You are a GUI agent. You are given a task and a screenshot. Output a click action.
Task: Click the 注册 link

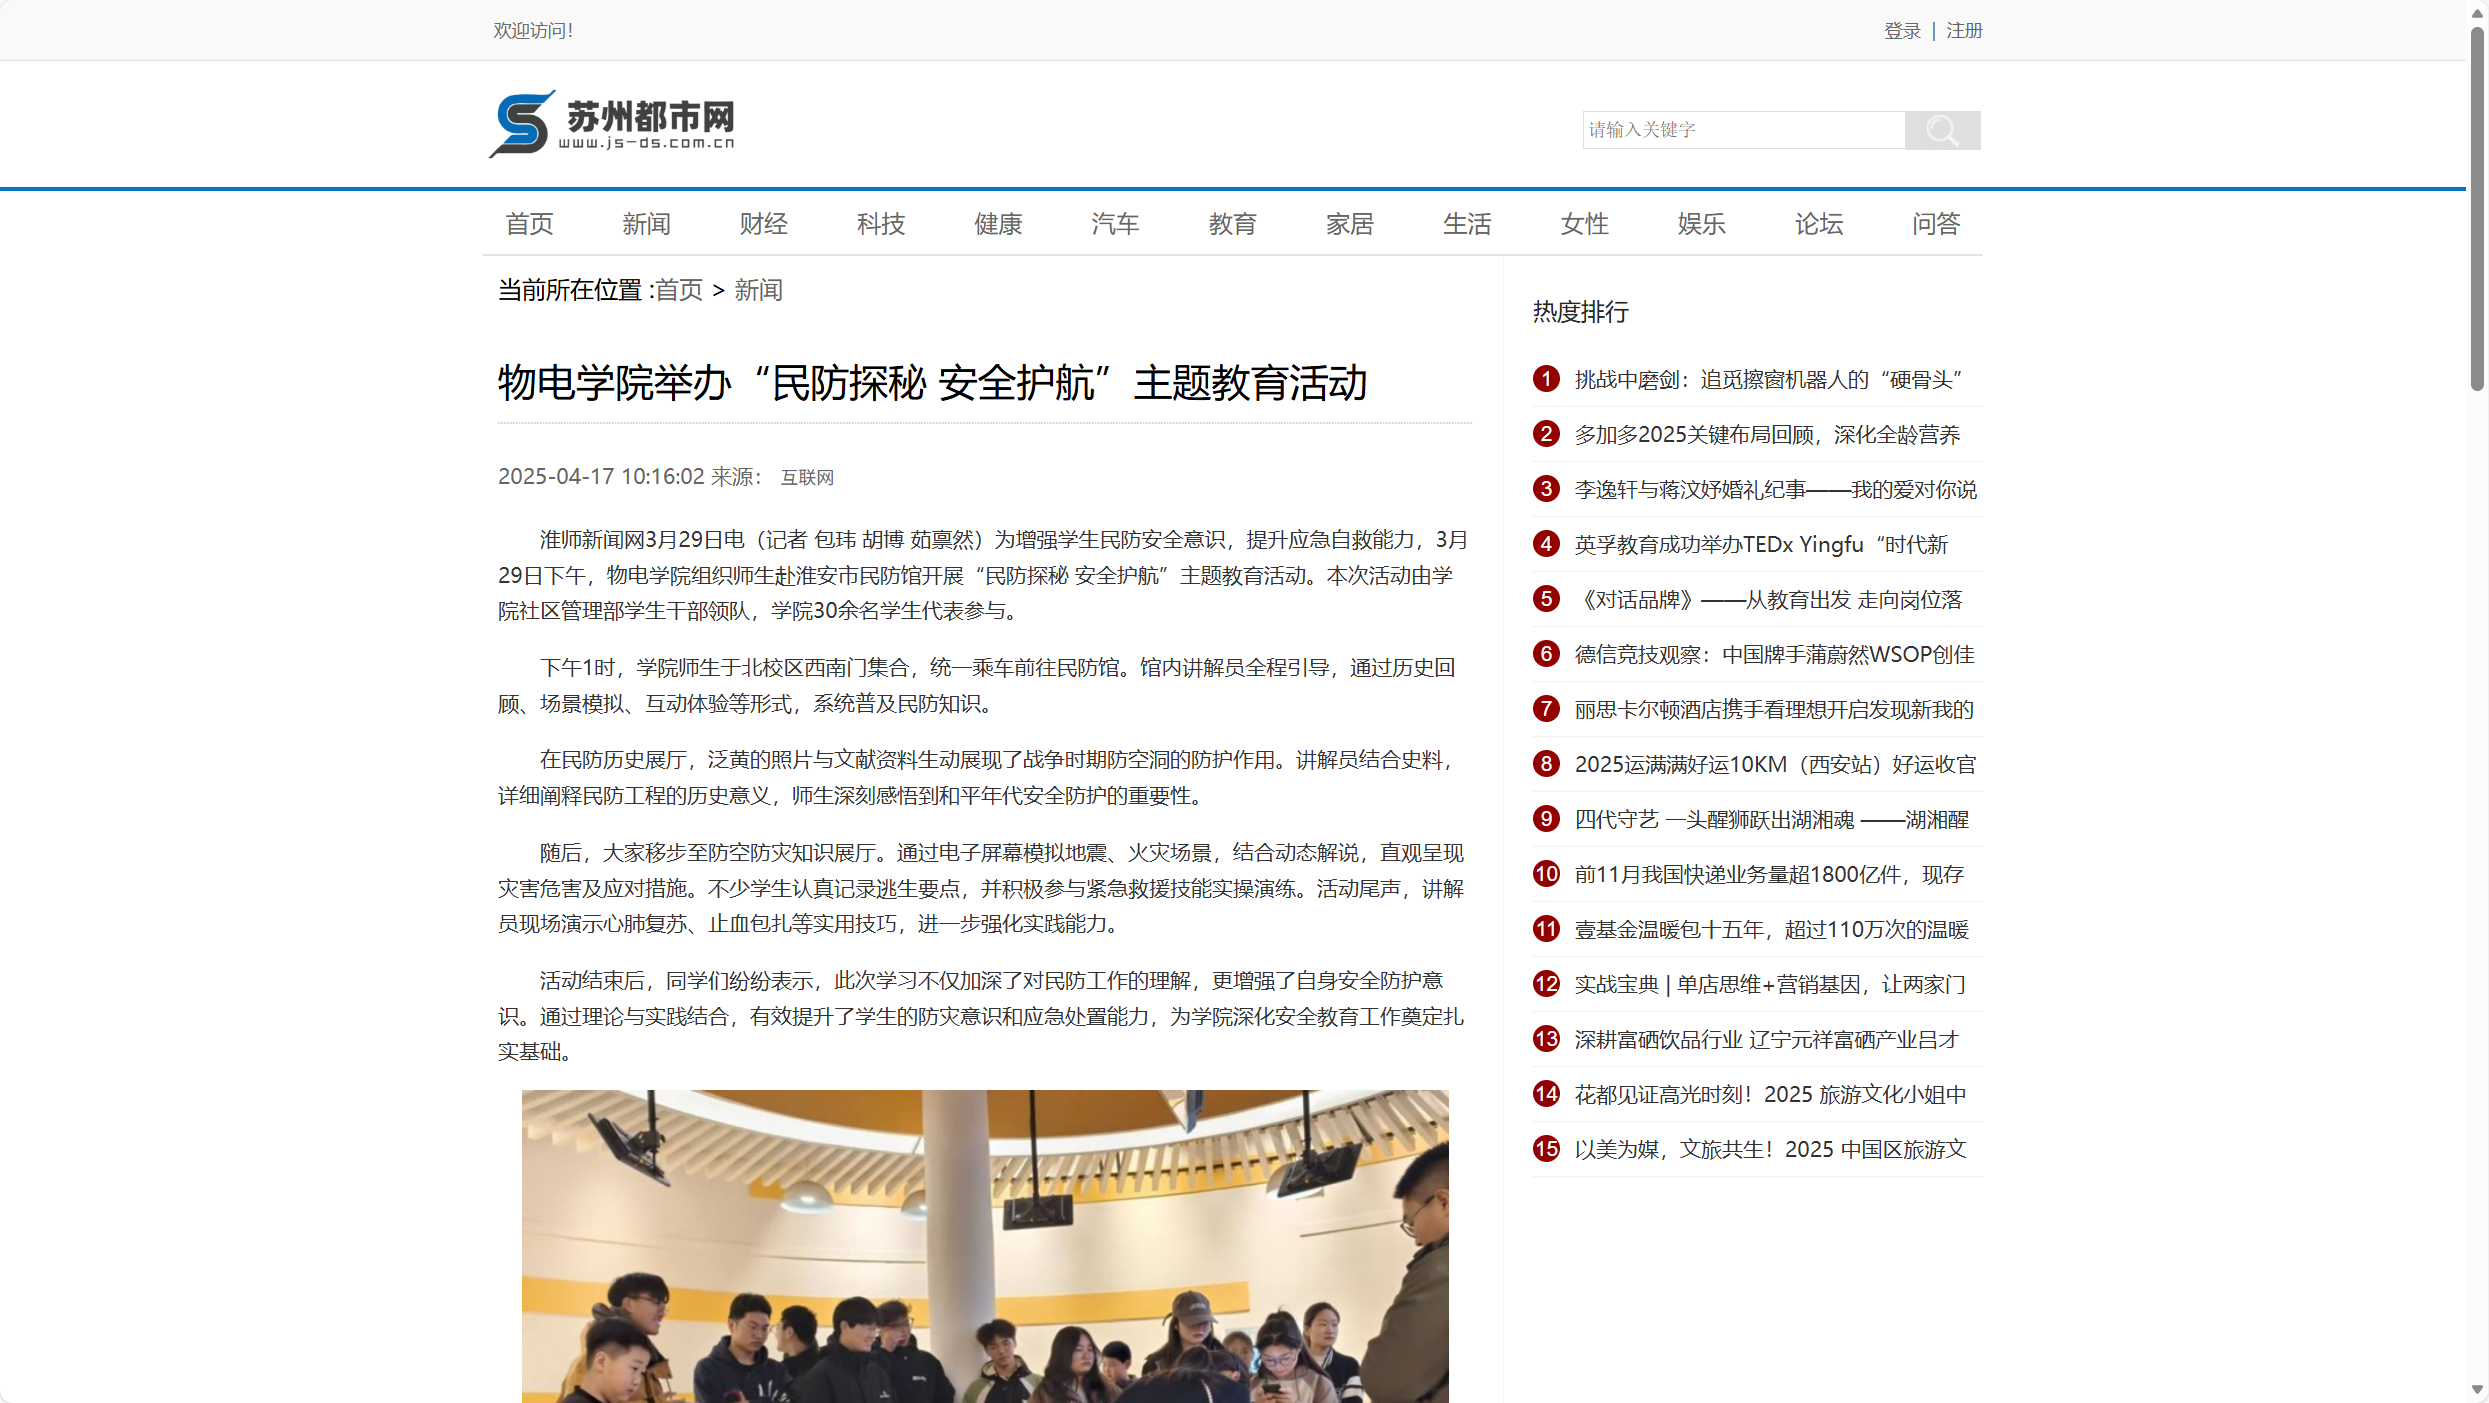click(x=1963, y=30)
